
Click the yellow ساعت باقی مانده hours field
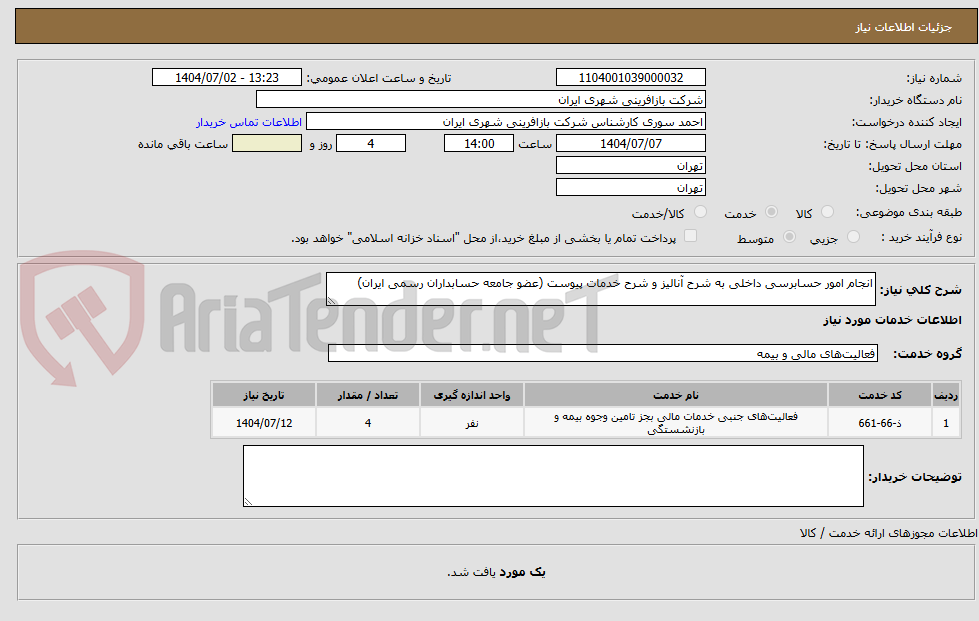266,142
